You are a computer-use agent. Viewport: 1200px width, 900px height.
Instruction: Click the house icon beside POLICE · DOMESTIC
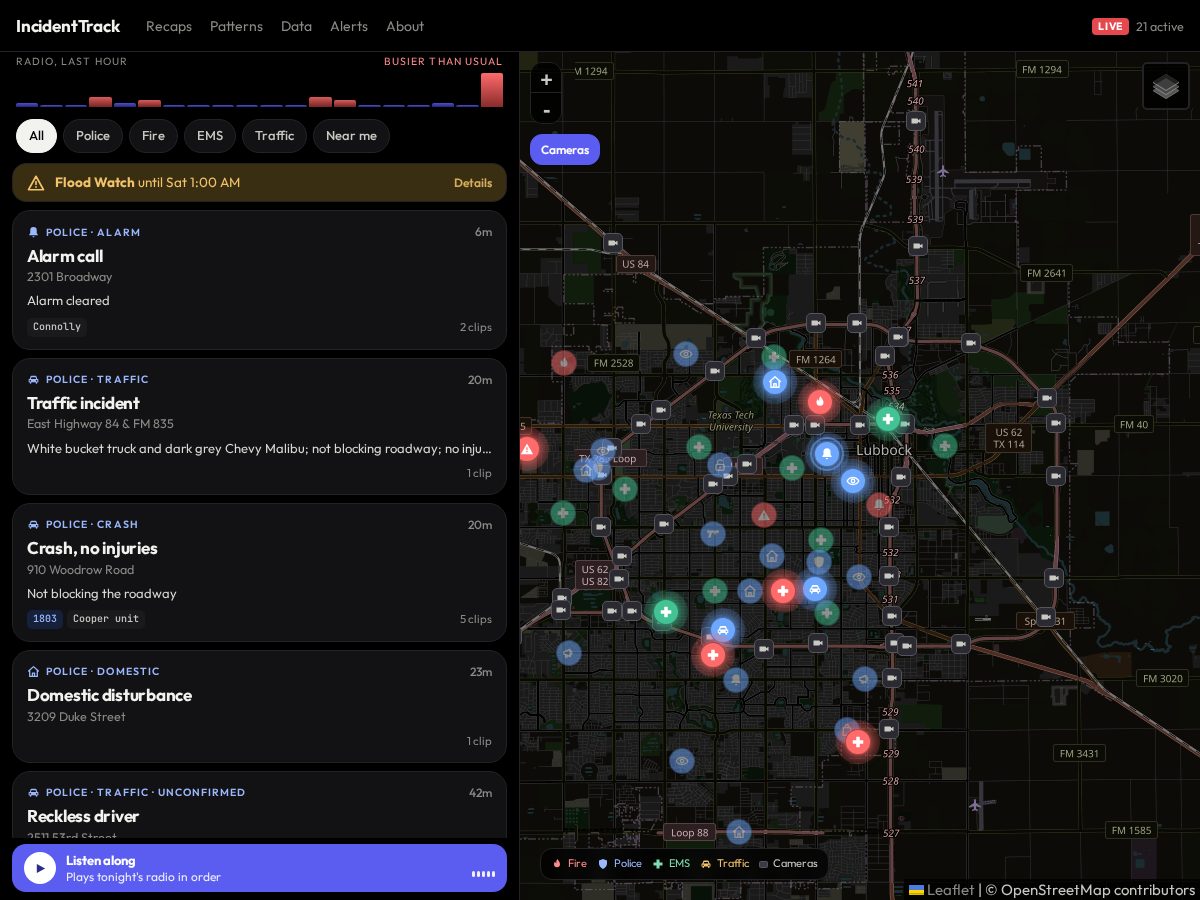(34, 671)
